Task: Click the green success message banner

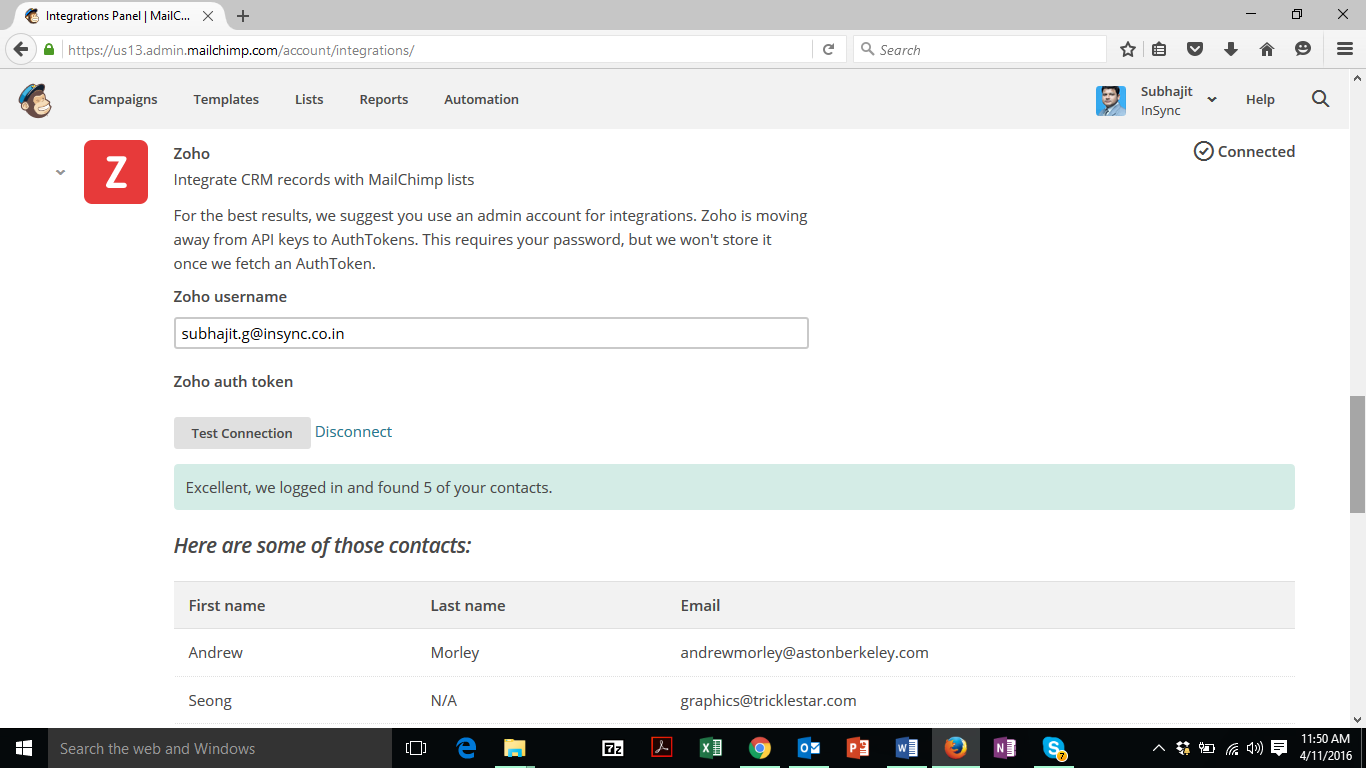Action: pos(734,487)
